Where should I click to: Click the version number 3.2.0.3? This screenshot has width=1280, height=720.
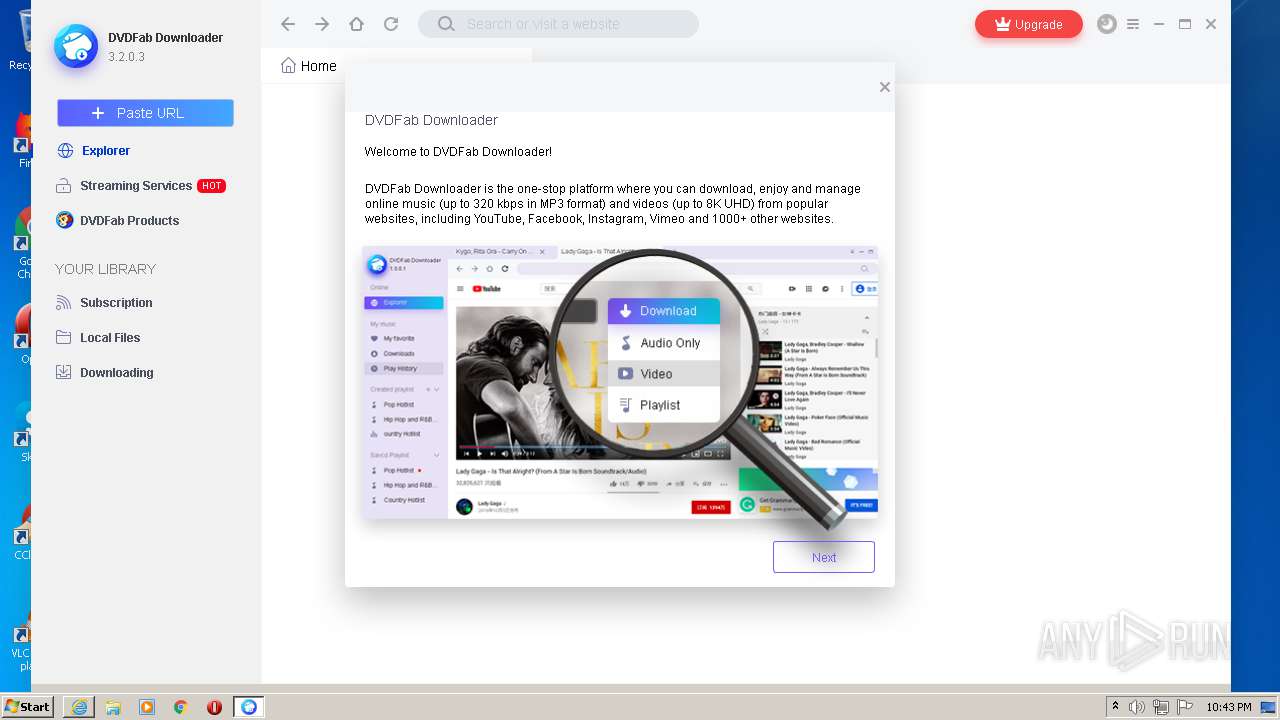tap(127, 57)
